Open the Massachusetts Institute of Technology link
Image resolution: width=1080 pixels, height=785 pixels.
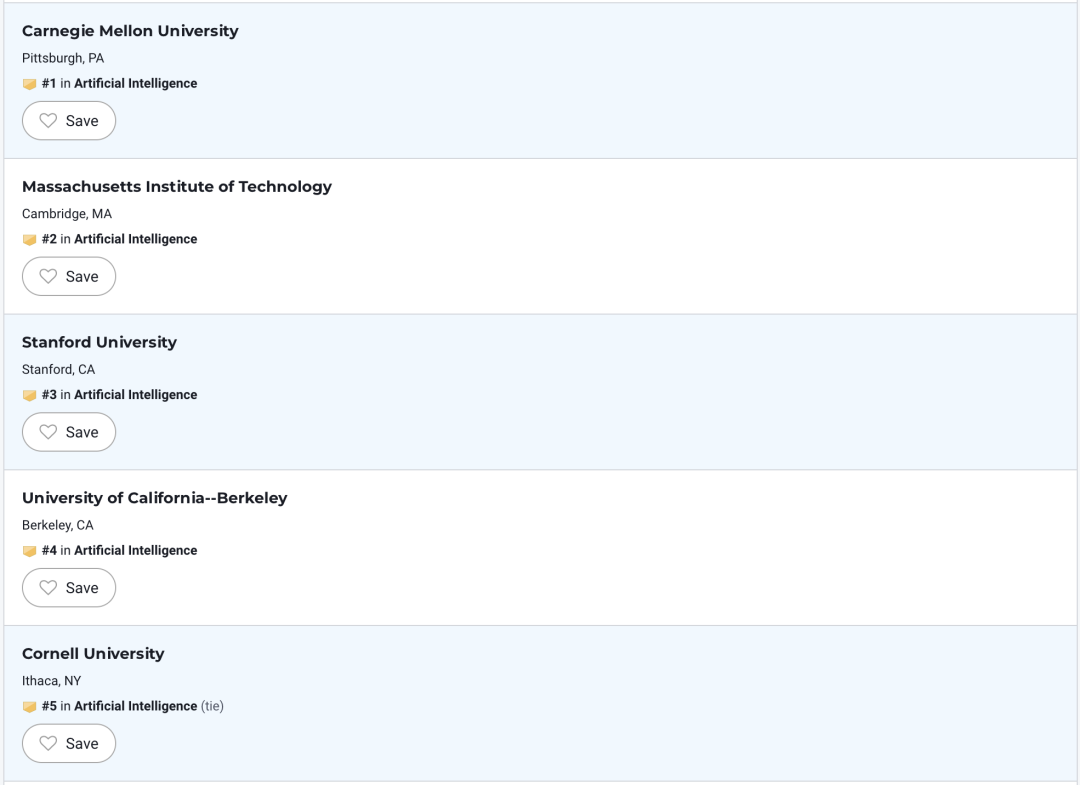coord(177,187)
